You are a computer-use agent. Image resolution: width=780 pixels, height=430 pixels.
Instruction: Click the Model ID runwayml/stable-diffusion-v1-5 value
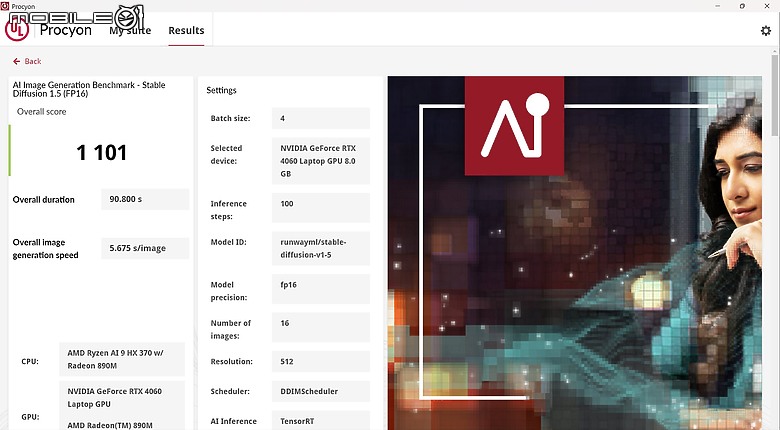(x=321, y=248)
